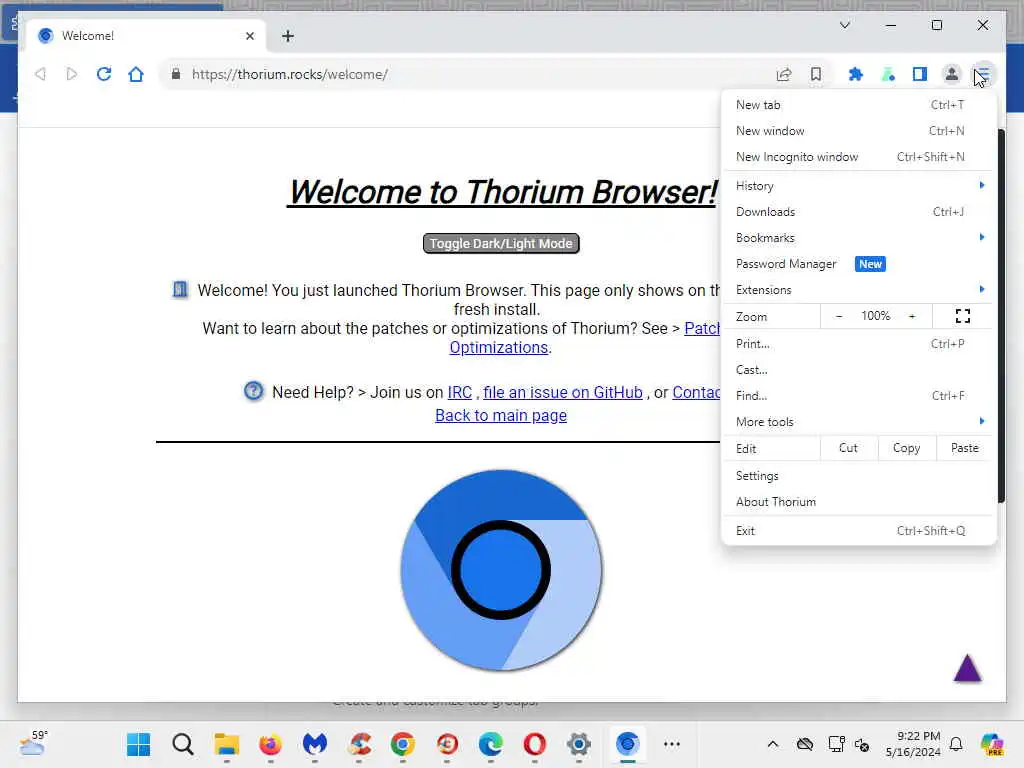Open file an issue on GitHub link

coord(563,392)
